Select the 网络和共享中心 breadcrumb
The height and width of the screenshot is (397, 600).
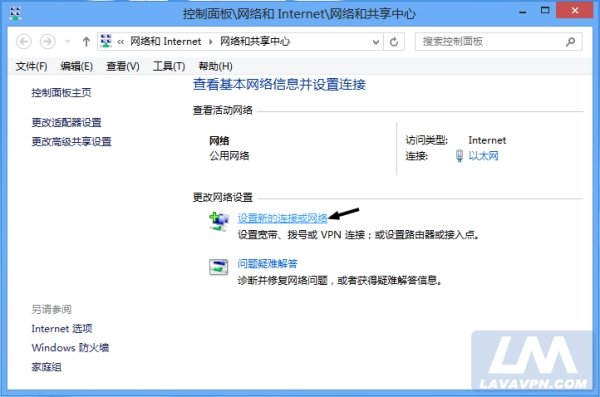pos(255,41)
